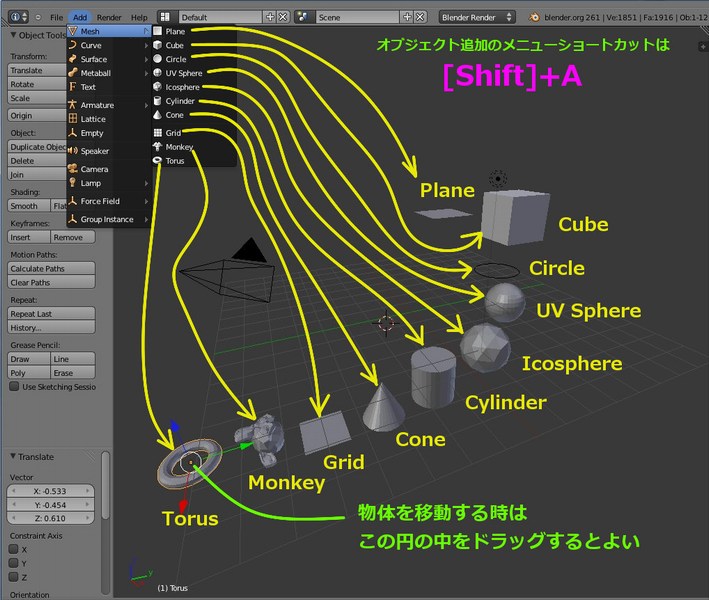
Task: Add new screen layout plus button
Action: [x=270, y=17]
